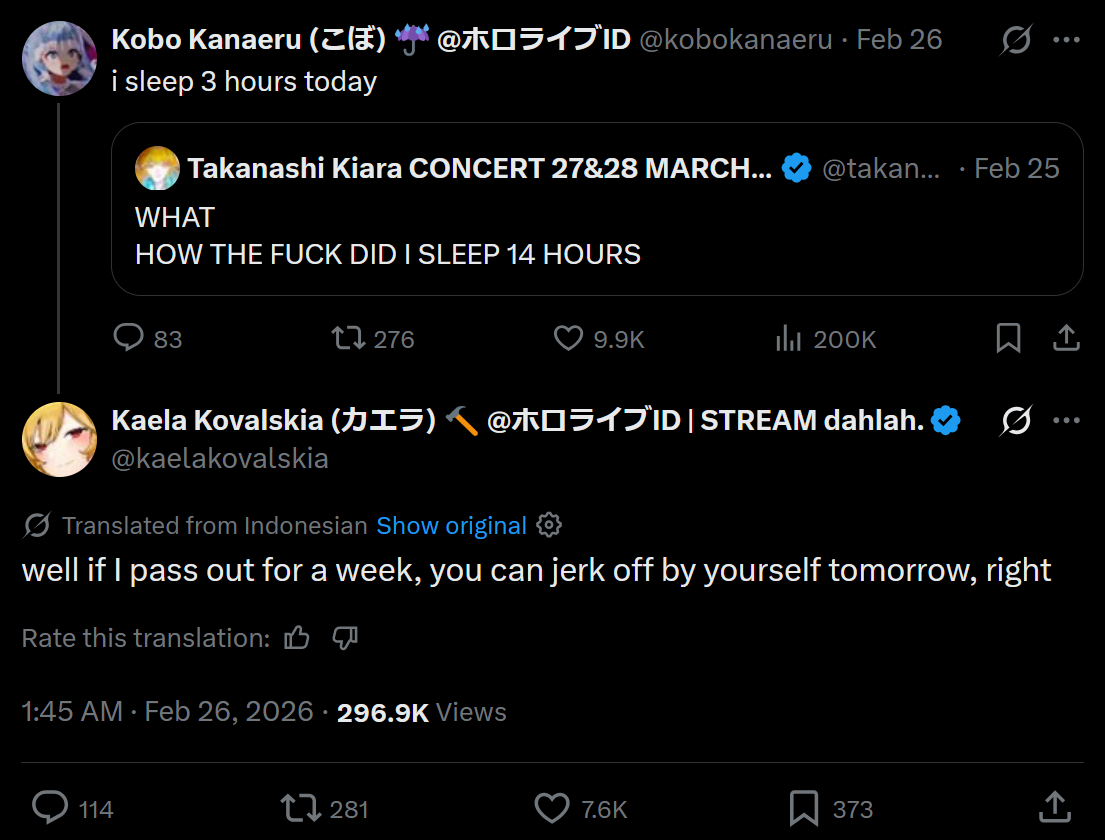
Task: Like Kaela Kovalskia's reply
Action: click(x=551, y=808)
